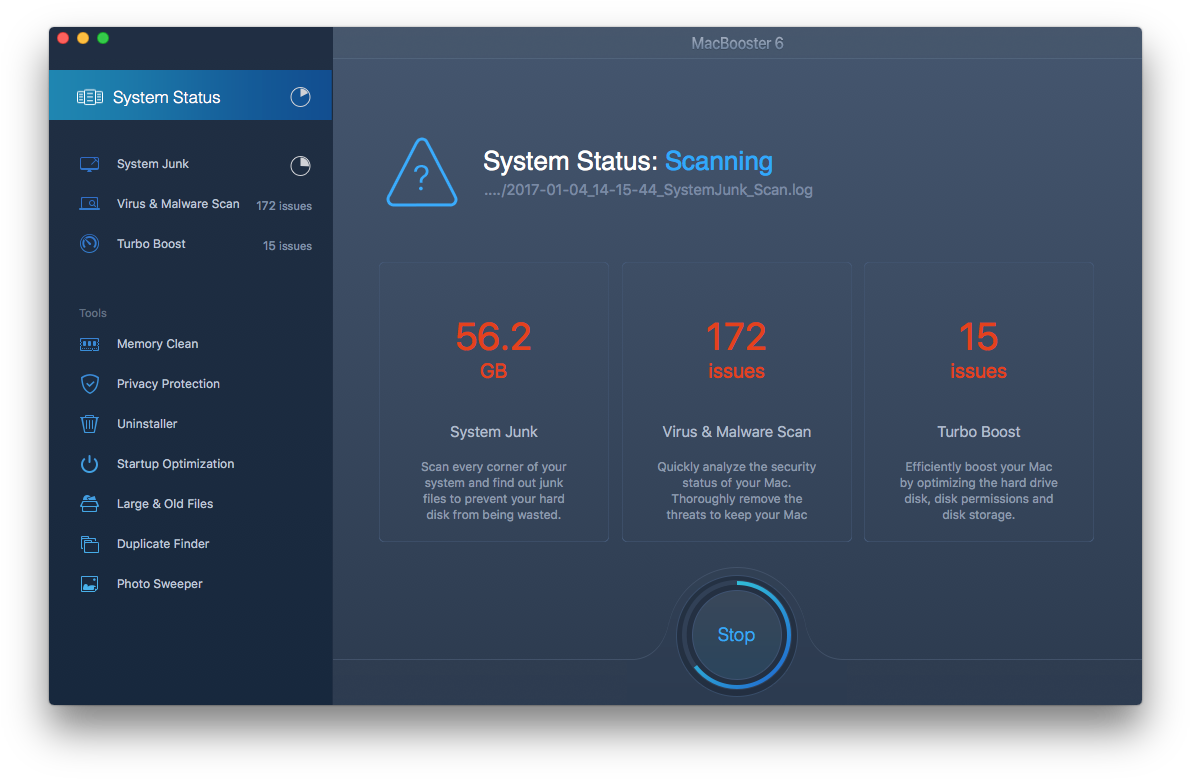
Task: Click the System Status book icon
Action: [x=90, y=97]
